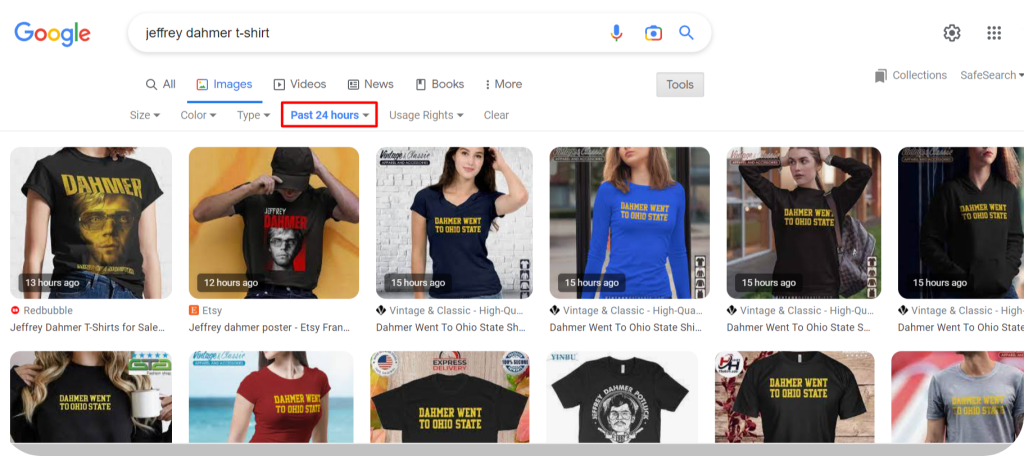Open the navy V-neck Ohio State shirt image
Viewport: 1024px width, 456px height.
coord(454,223)
